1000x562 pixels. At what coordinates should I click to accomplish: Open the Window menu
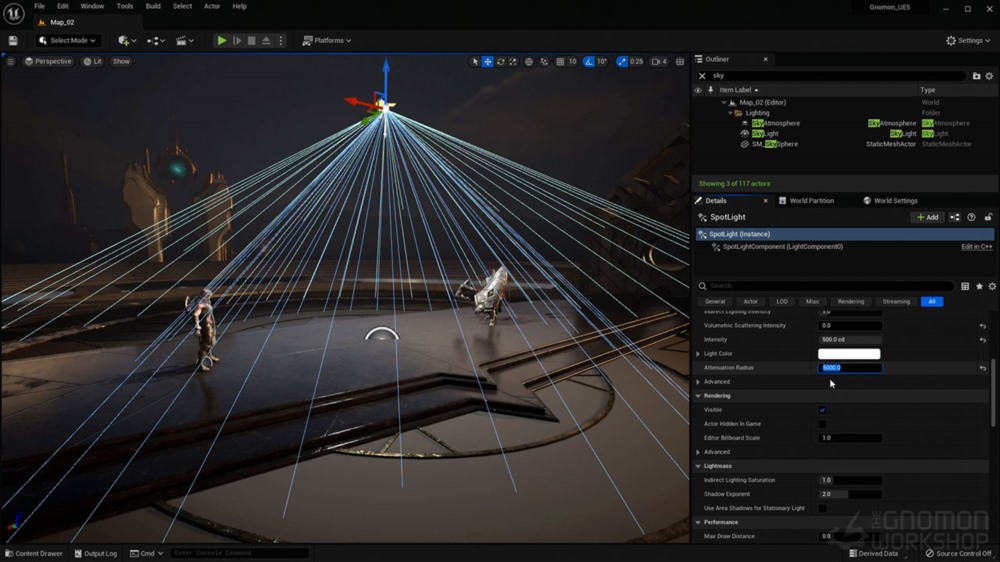92,6
